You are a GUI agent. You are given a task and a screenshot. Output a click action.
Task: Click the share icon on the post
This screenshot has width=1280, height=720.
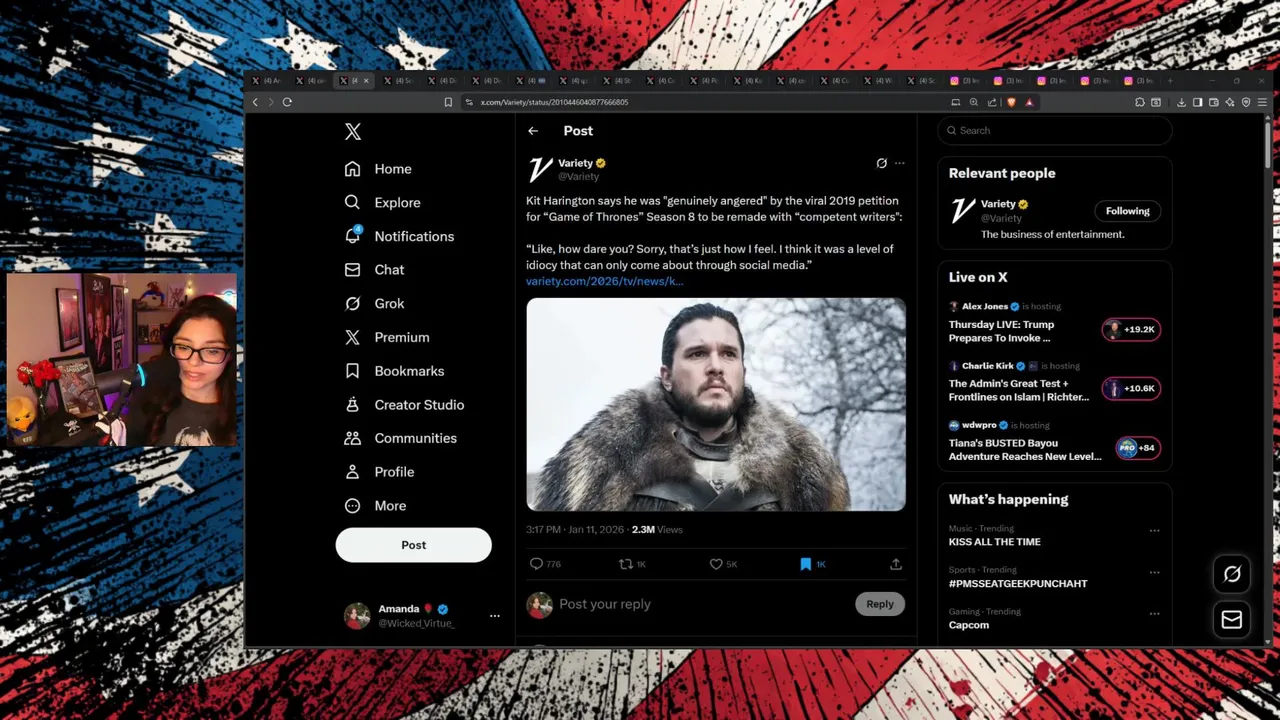pos(895,564)
